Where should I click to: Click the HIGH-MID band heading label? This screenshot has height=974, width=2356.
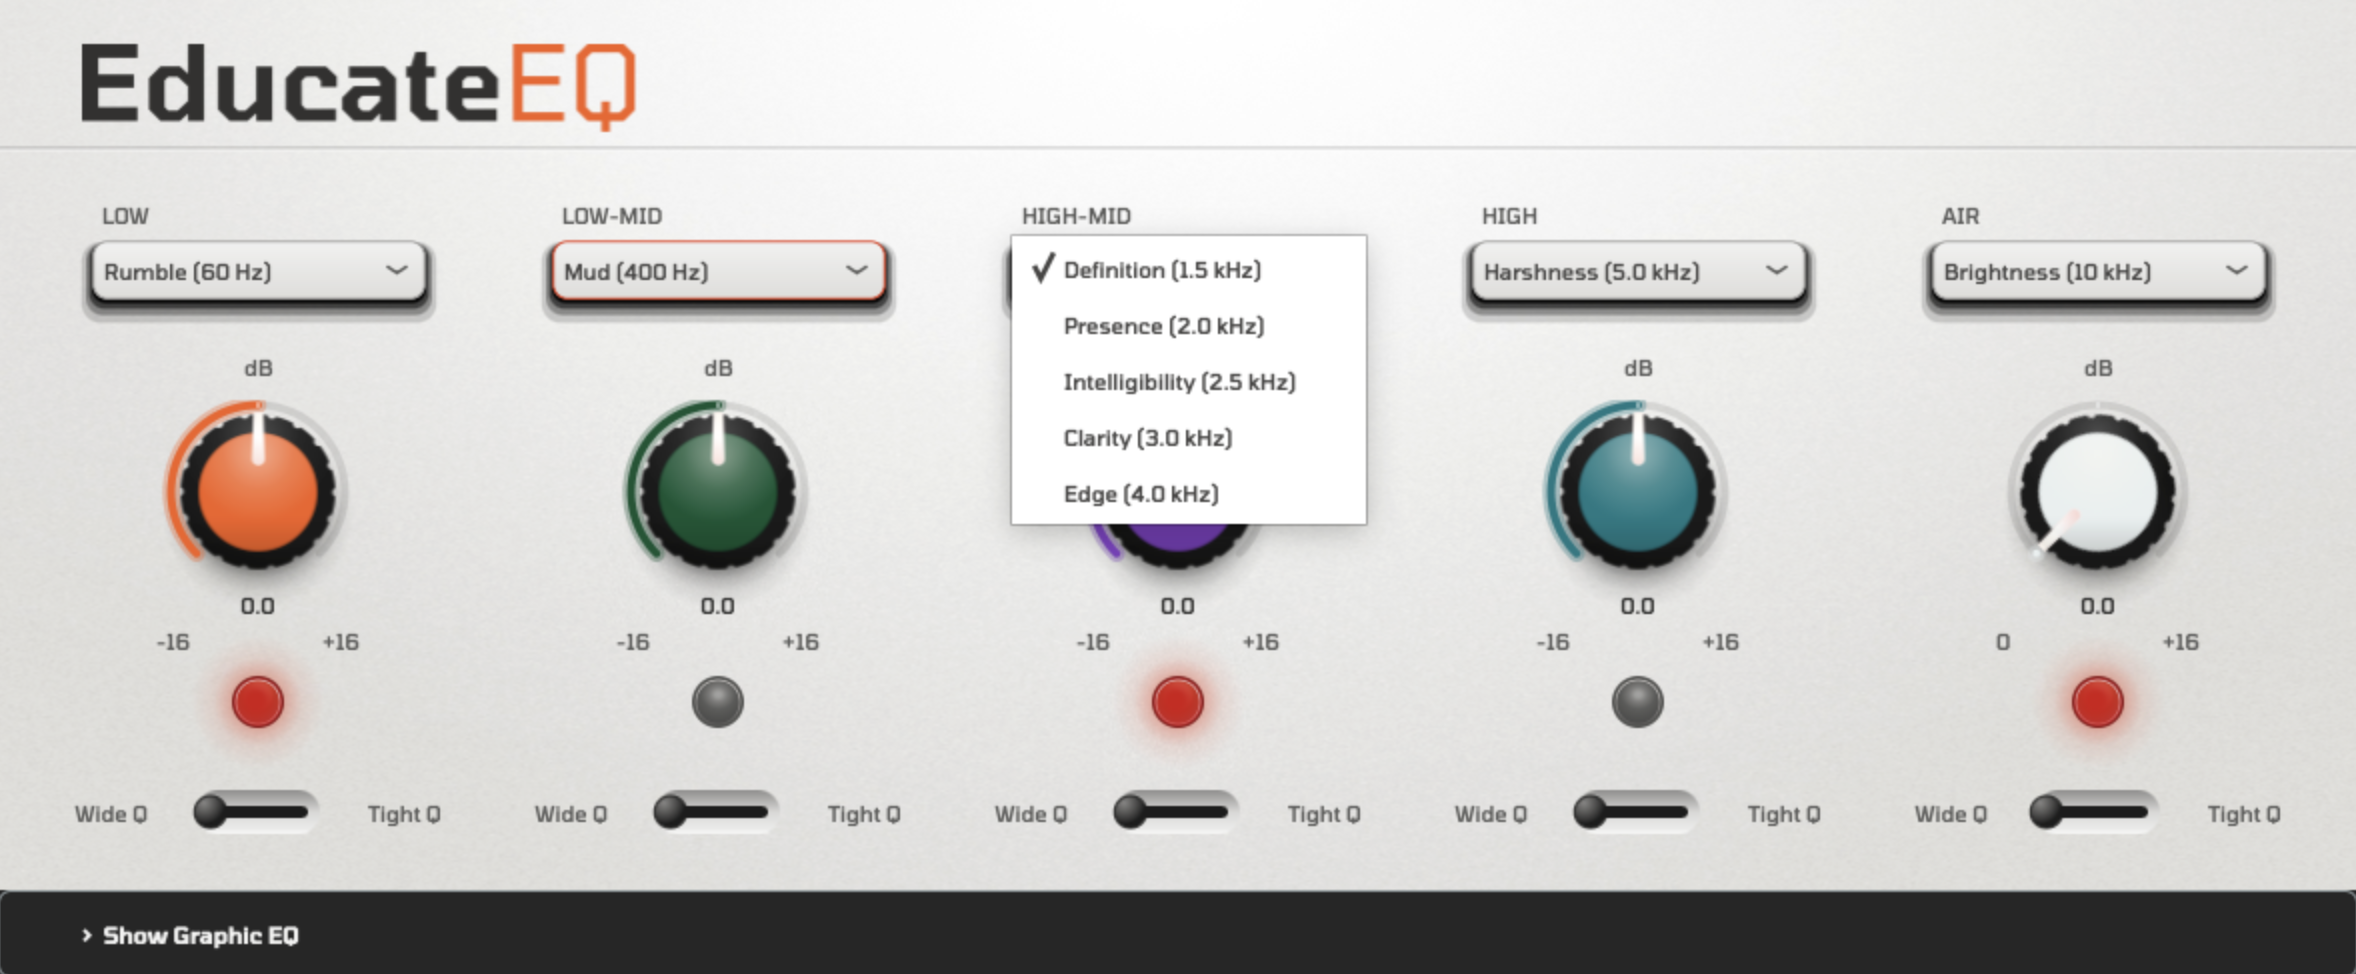pyautogui.click(x=1076, y=216)
